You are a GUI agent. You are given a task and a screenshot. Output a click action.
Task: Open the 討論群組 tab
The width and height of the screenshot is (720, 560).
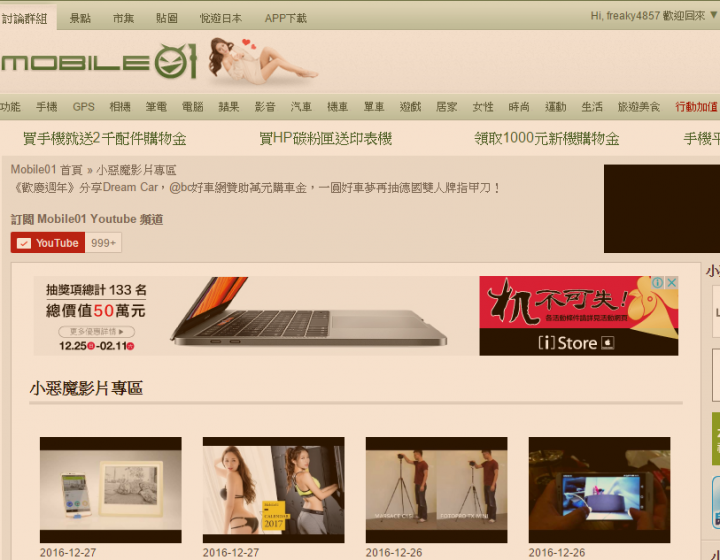point(24,18)
